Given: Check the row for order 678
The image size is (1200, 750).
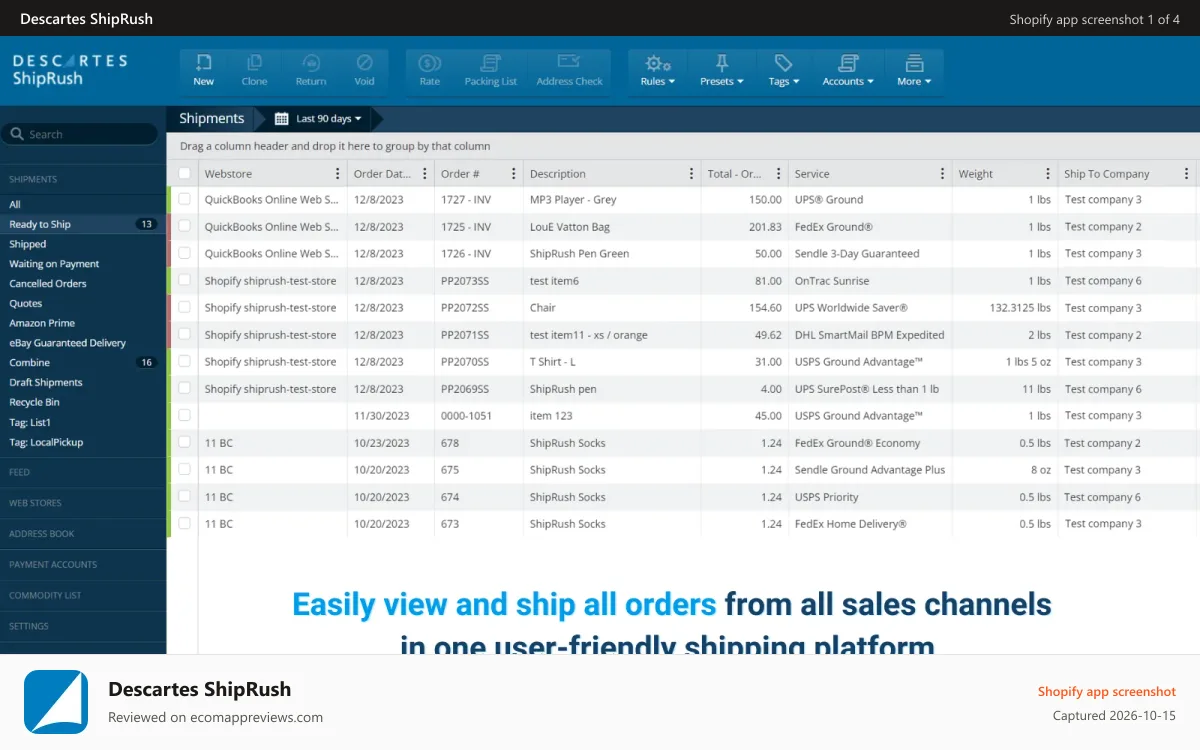Looking at the screenshot, I should 184,442.
